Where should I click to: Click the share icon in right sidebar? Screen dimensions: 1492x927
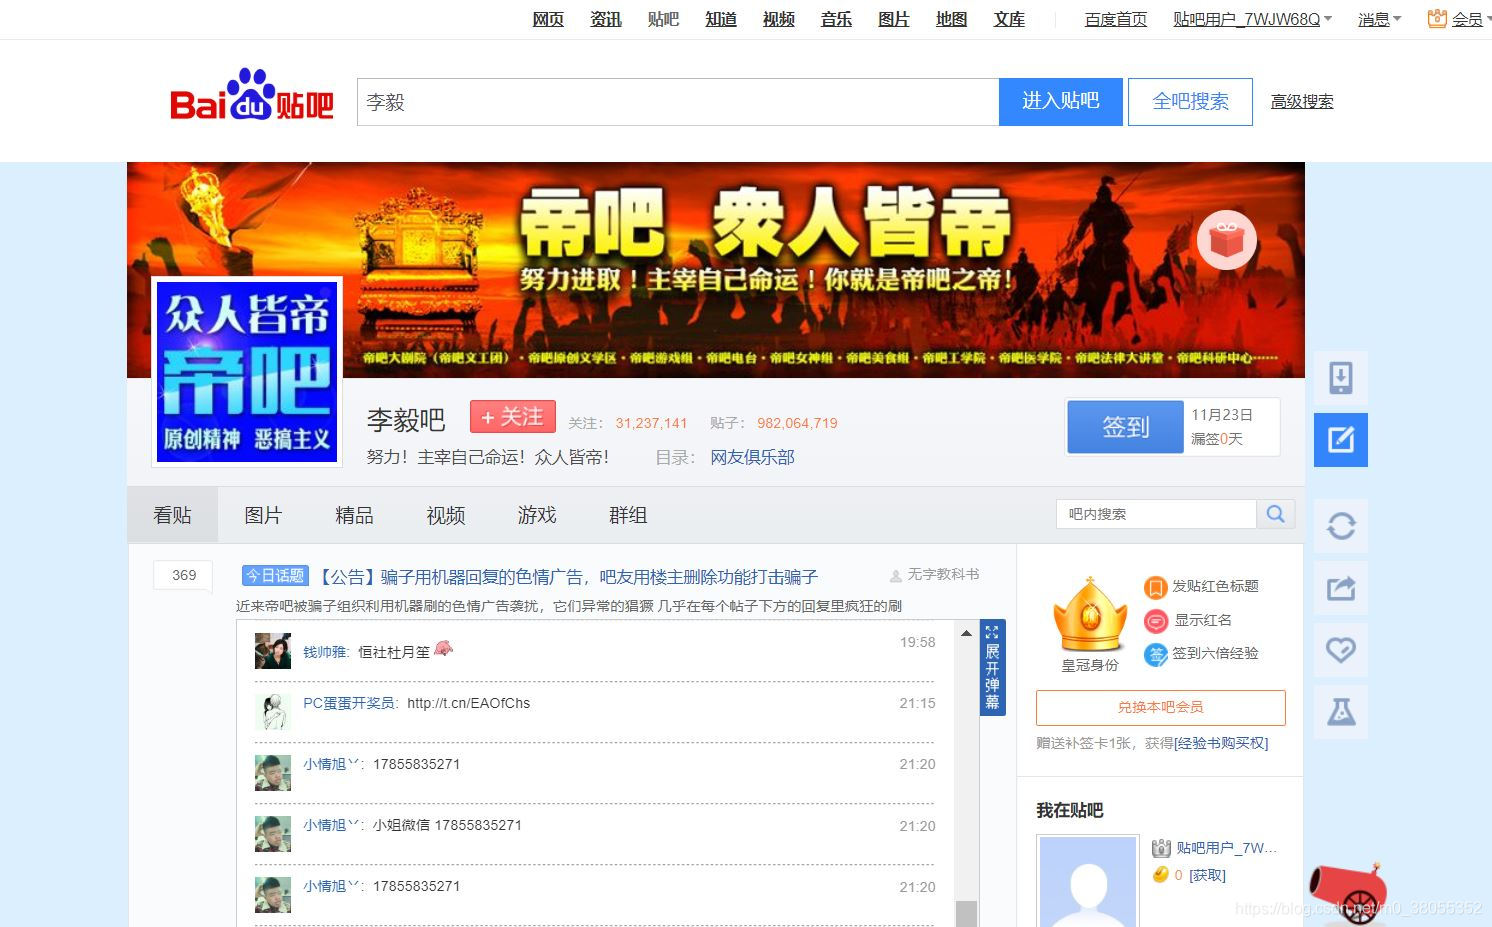(1341, 588)
